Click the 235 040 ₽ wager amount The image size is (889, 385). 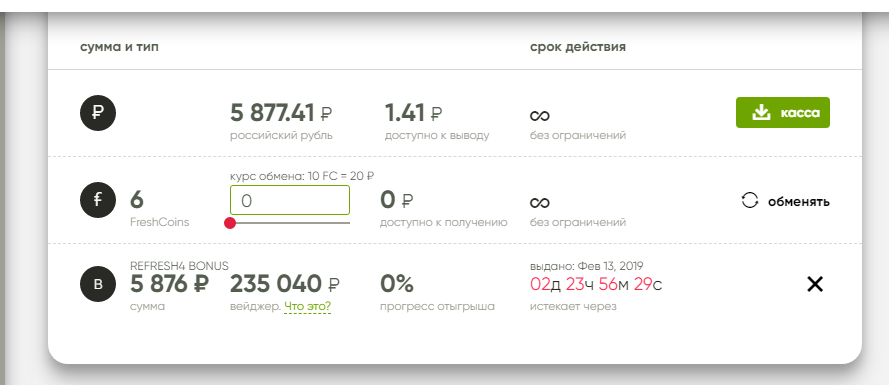click(x=285, y=284)
